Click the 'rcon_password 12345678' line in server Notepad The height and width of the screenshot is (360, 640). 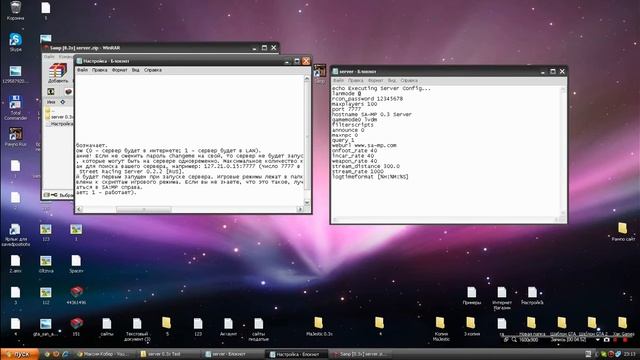point(367,99)
